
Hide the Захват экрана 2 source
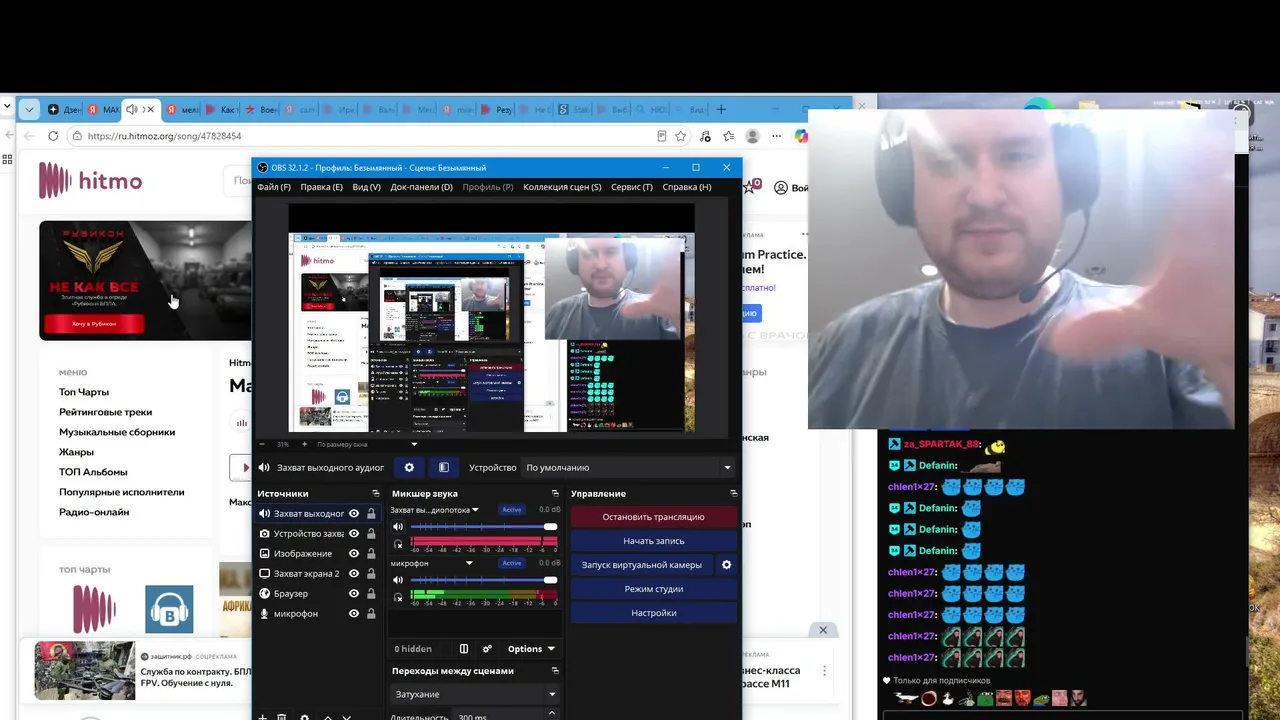(354, 574)
